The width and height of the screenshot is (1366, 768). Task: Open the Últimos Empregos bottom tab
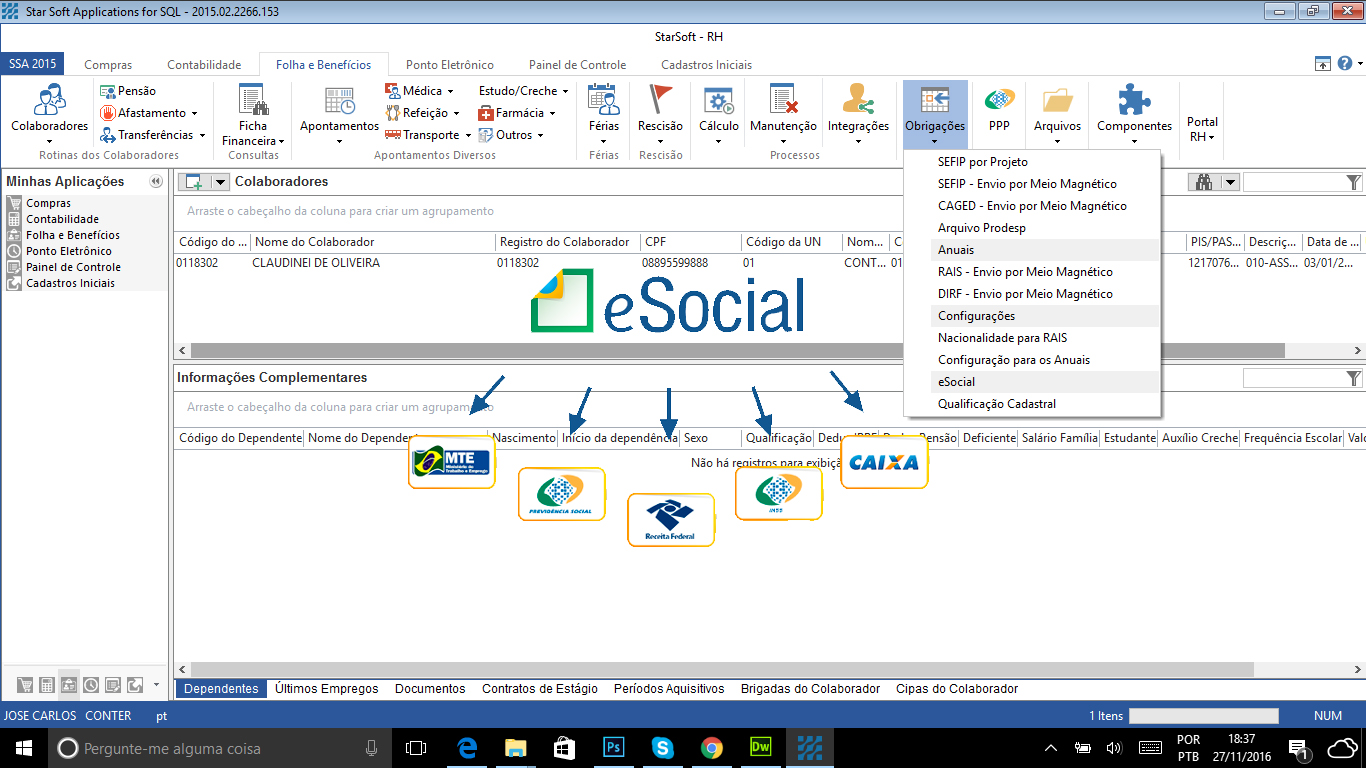pyautogui.click(x=327, y=689)
